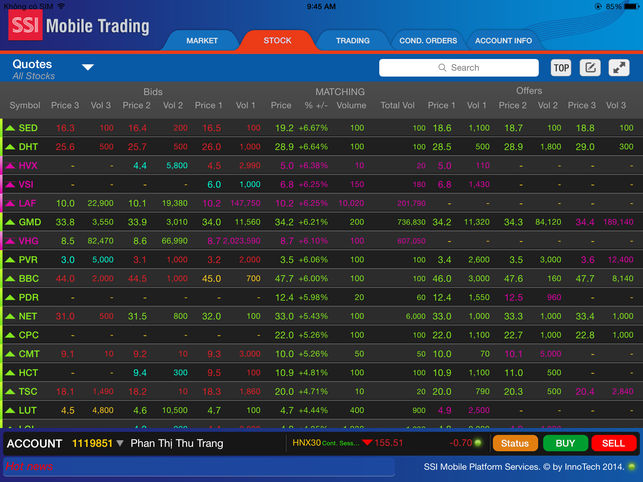Tap the SSI logo
The height and width of the screenshot is (482, 643).
25,27
